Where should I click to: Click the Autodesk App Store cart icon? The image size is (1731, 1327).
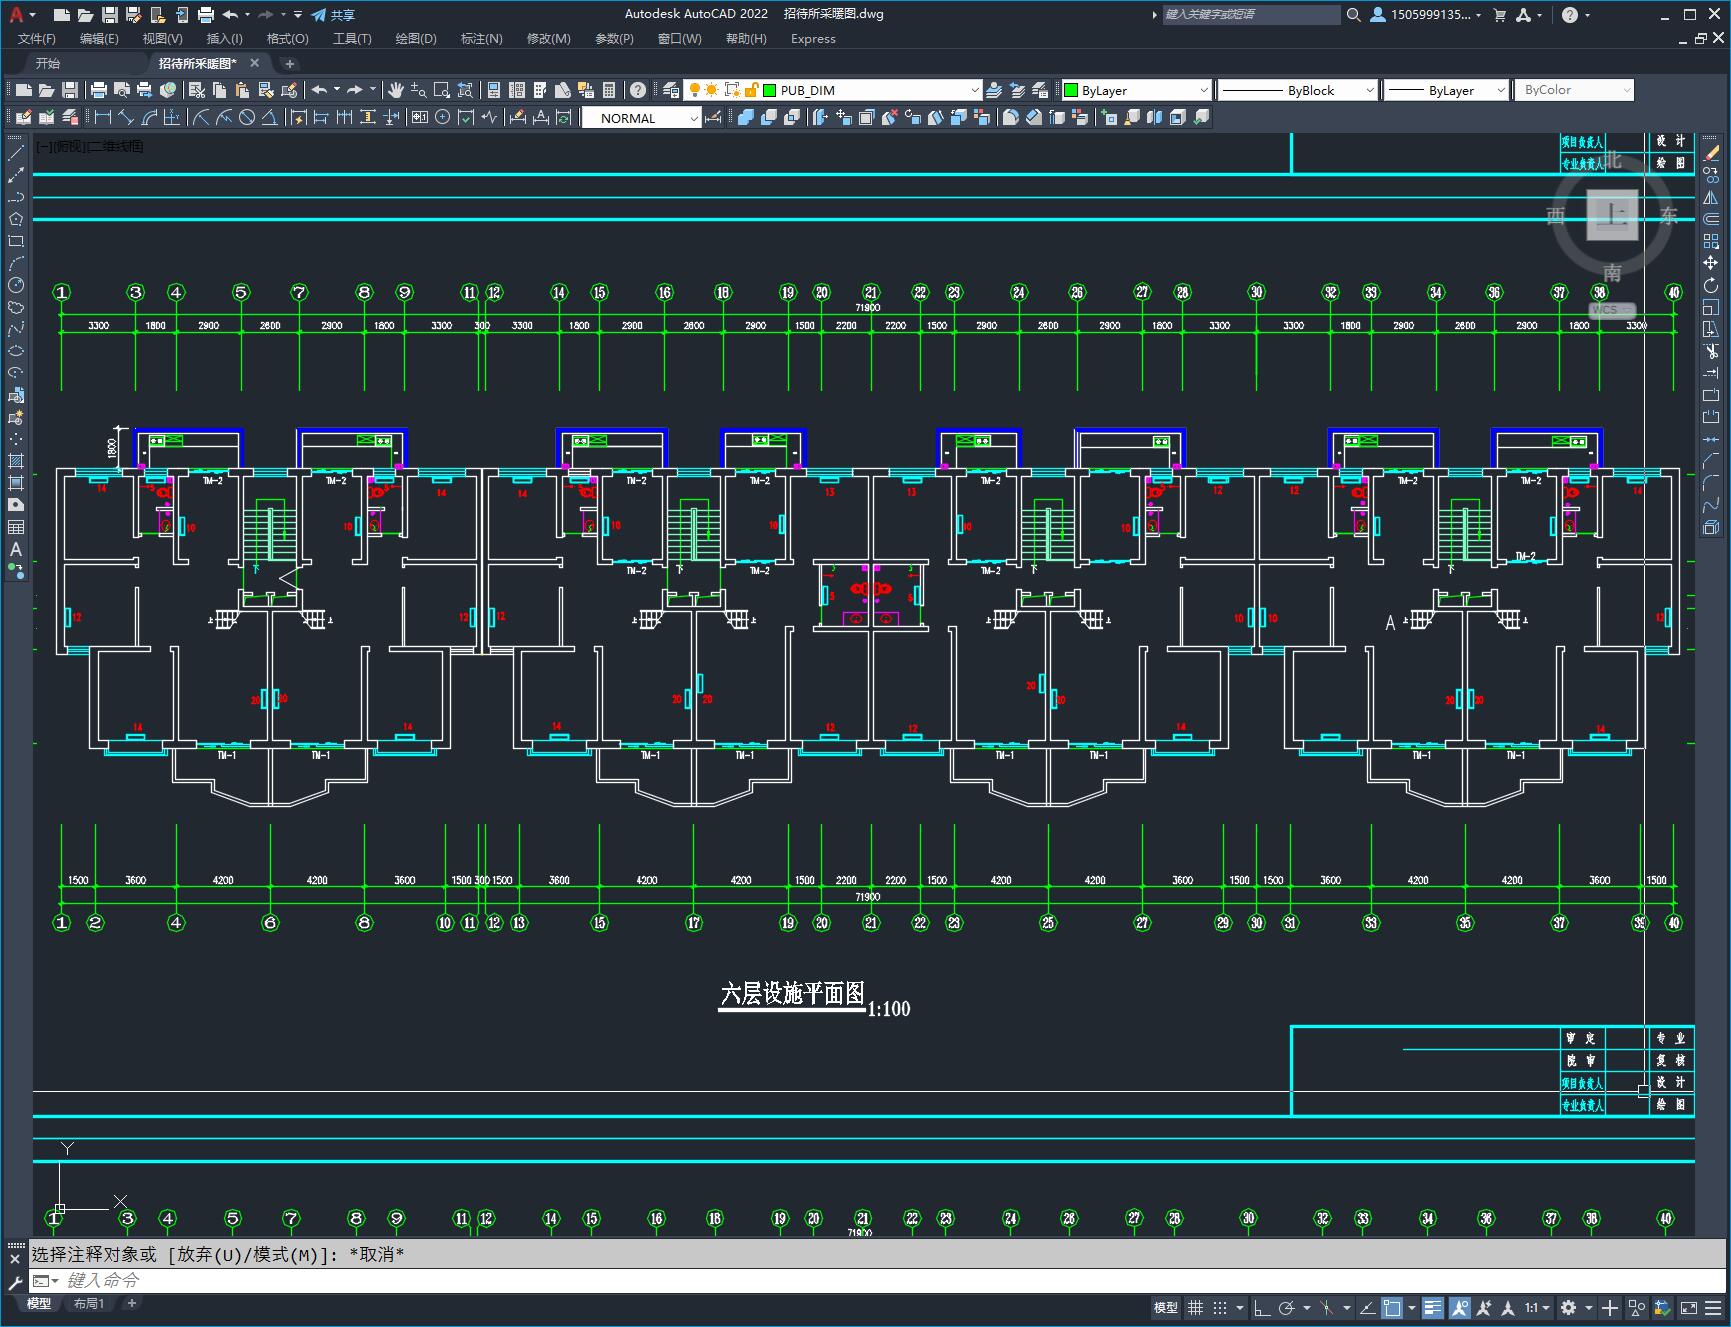pos(1499,14)
